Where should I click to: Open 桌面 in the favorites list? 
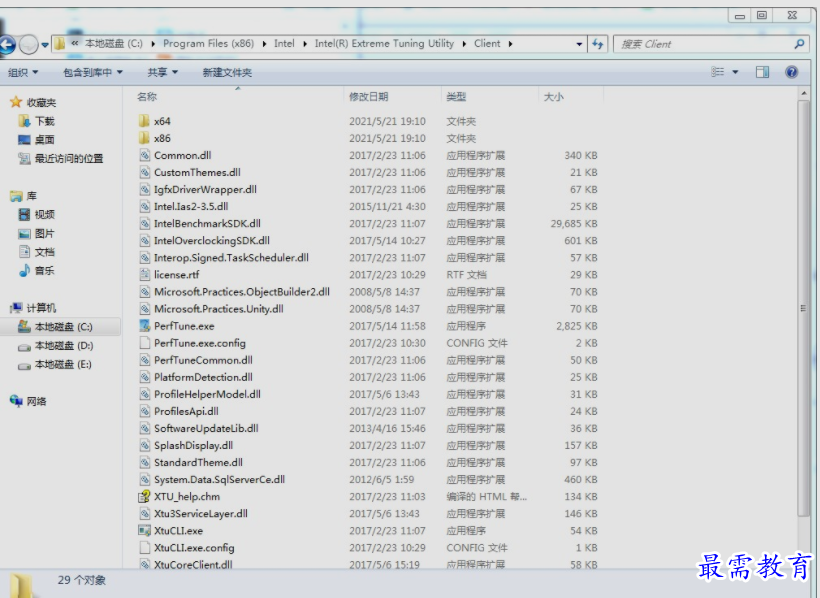click(44, 140)
